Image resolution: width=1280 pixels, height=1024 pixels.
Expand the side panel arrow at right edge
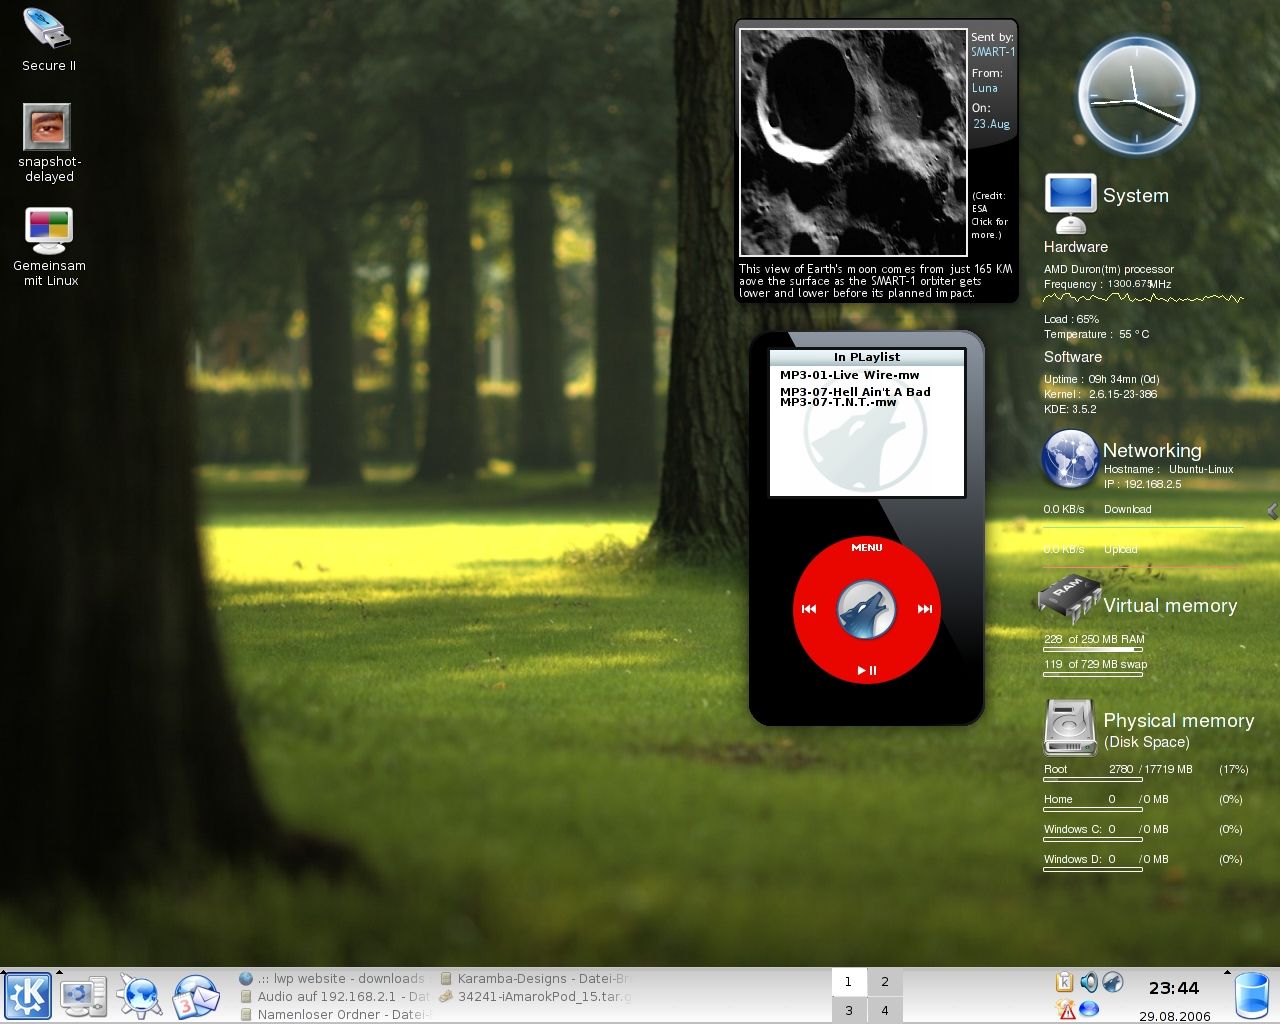(x=1272, y=511)
